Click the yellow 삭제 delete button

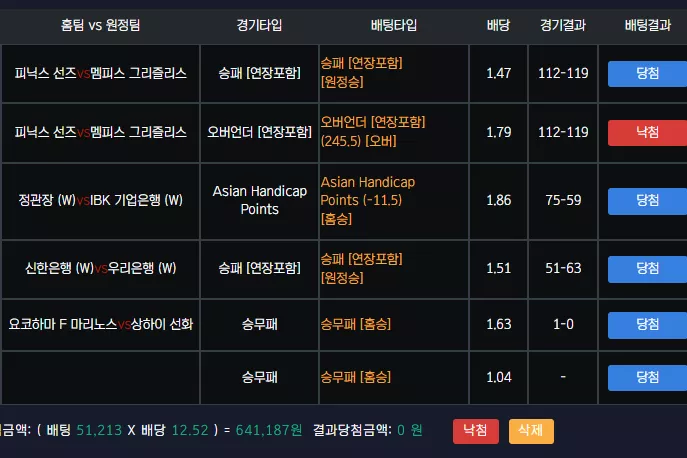(531, 431)
